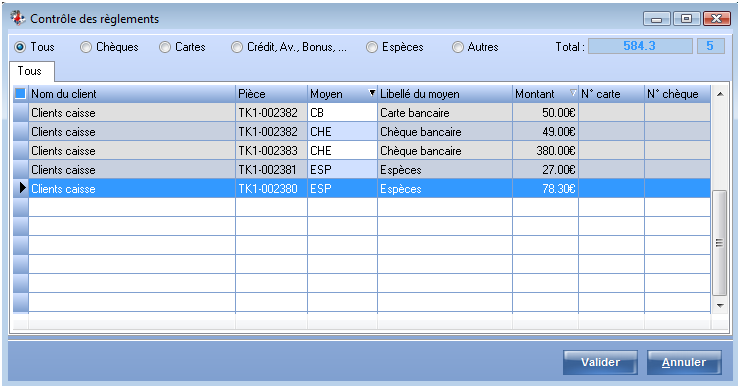
Task: Click the current row arrow indicator
Action: pyautogui.click(x=22, y=188)
